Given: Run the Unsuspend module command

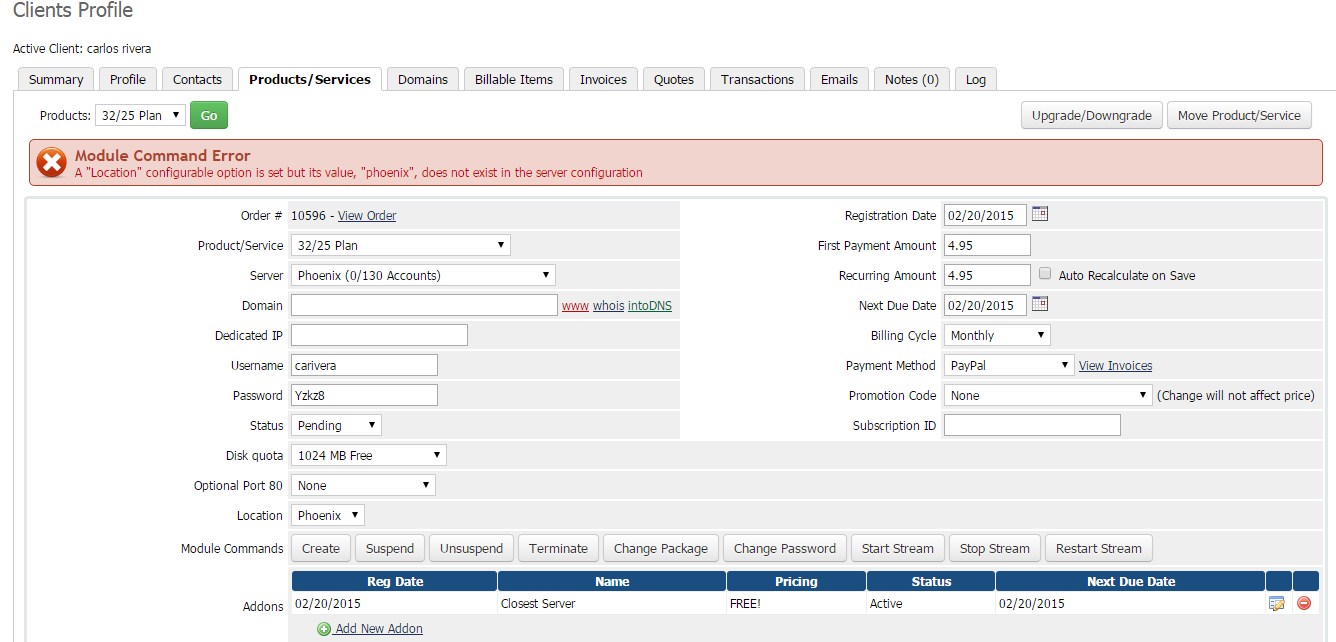Looking at the screenshot, I should (x=472, y=548).
